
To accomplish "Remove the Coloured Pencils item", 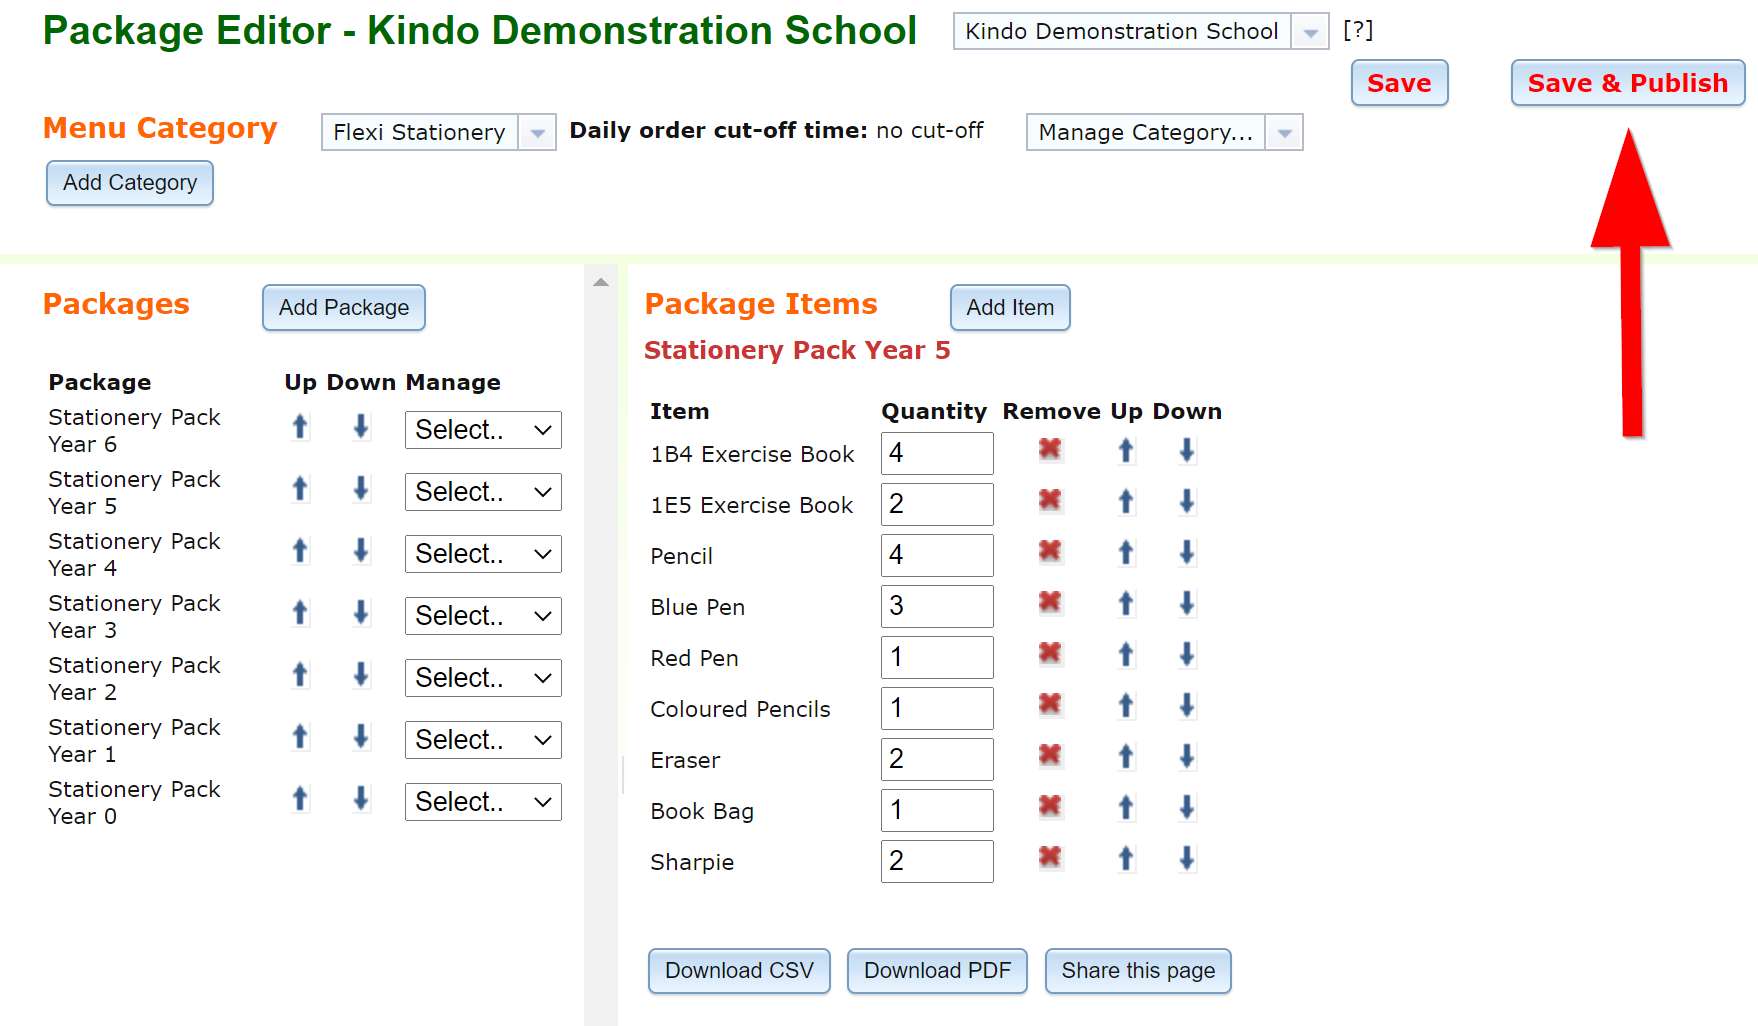I will pyautogui.click(x=1050, y=704).
